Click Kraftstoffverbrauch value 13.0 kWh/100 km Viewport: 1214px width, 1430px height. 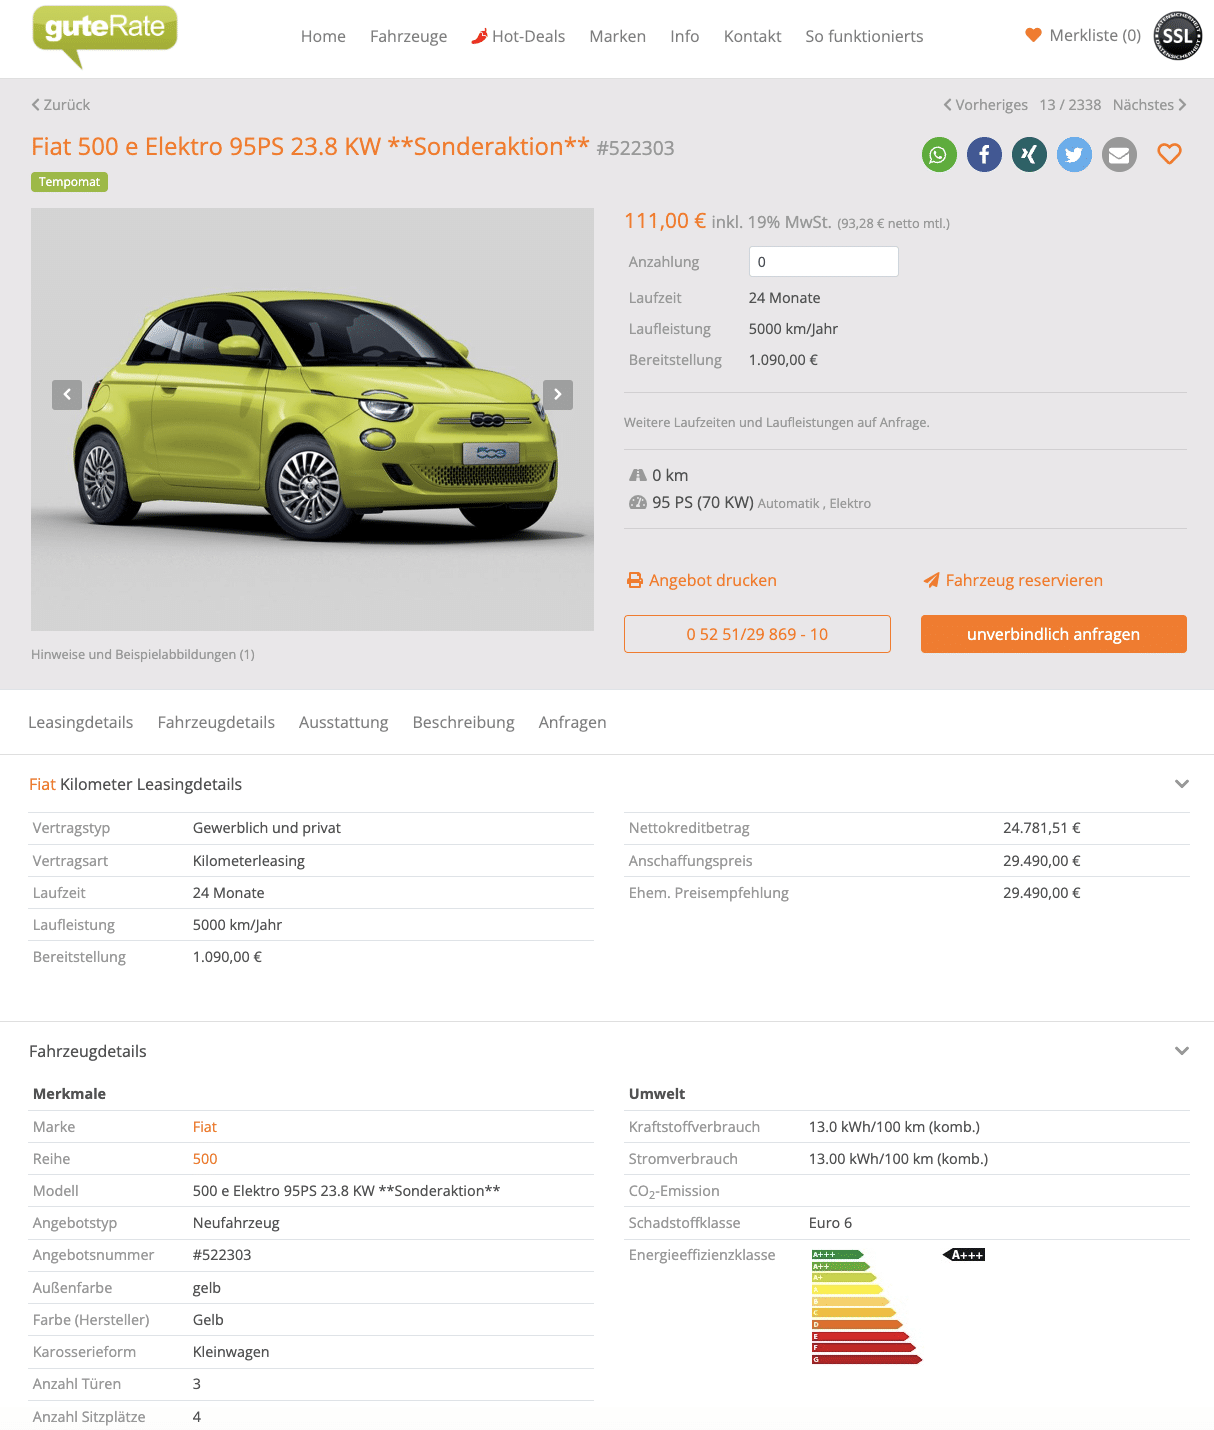pos(894,1127)
